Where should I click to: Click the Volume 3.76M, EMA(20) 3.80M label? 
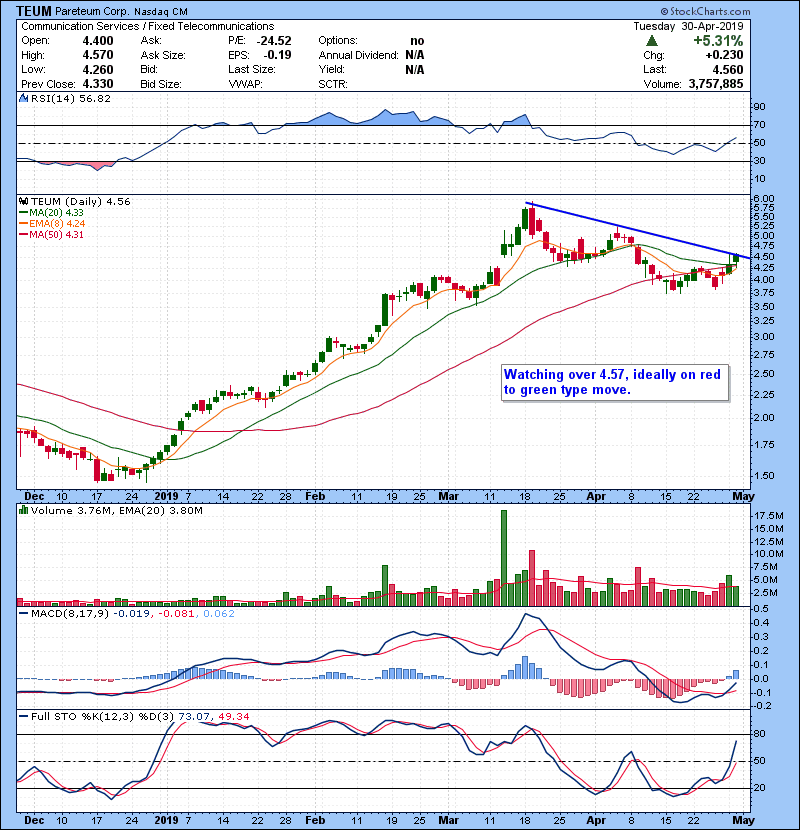pyautogui.click(x=116, y=511)
